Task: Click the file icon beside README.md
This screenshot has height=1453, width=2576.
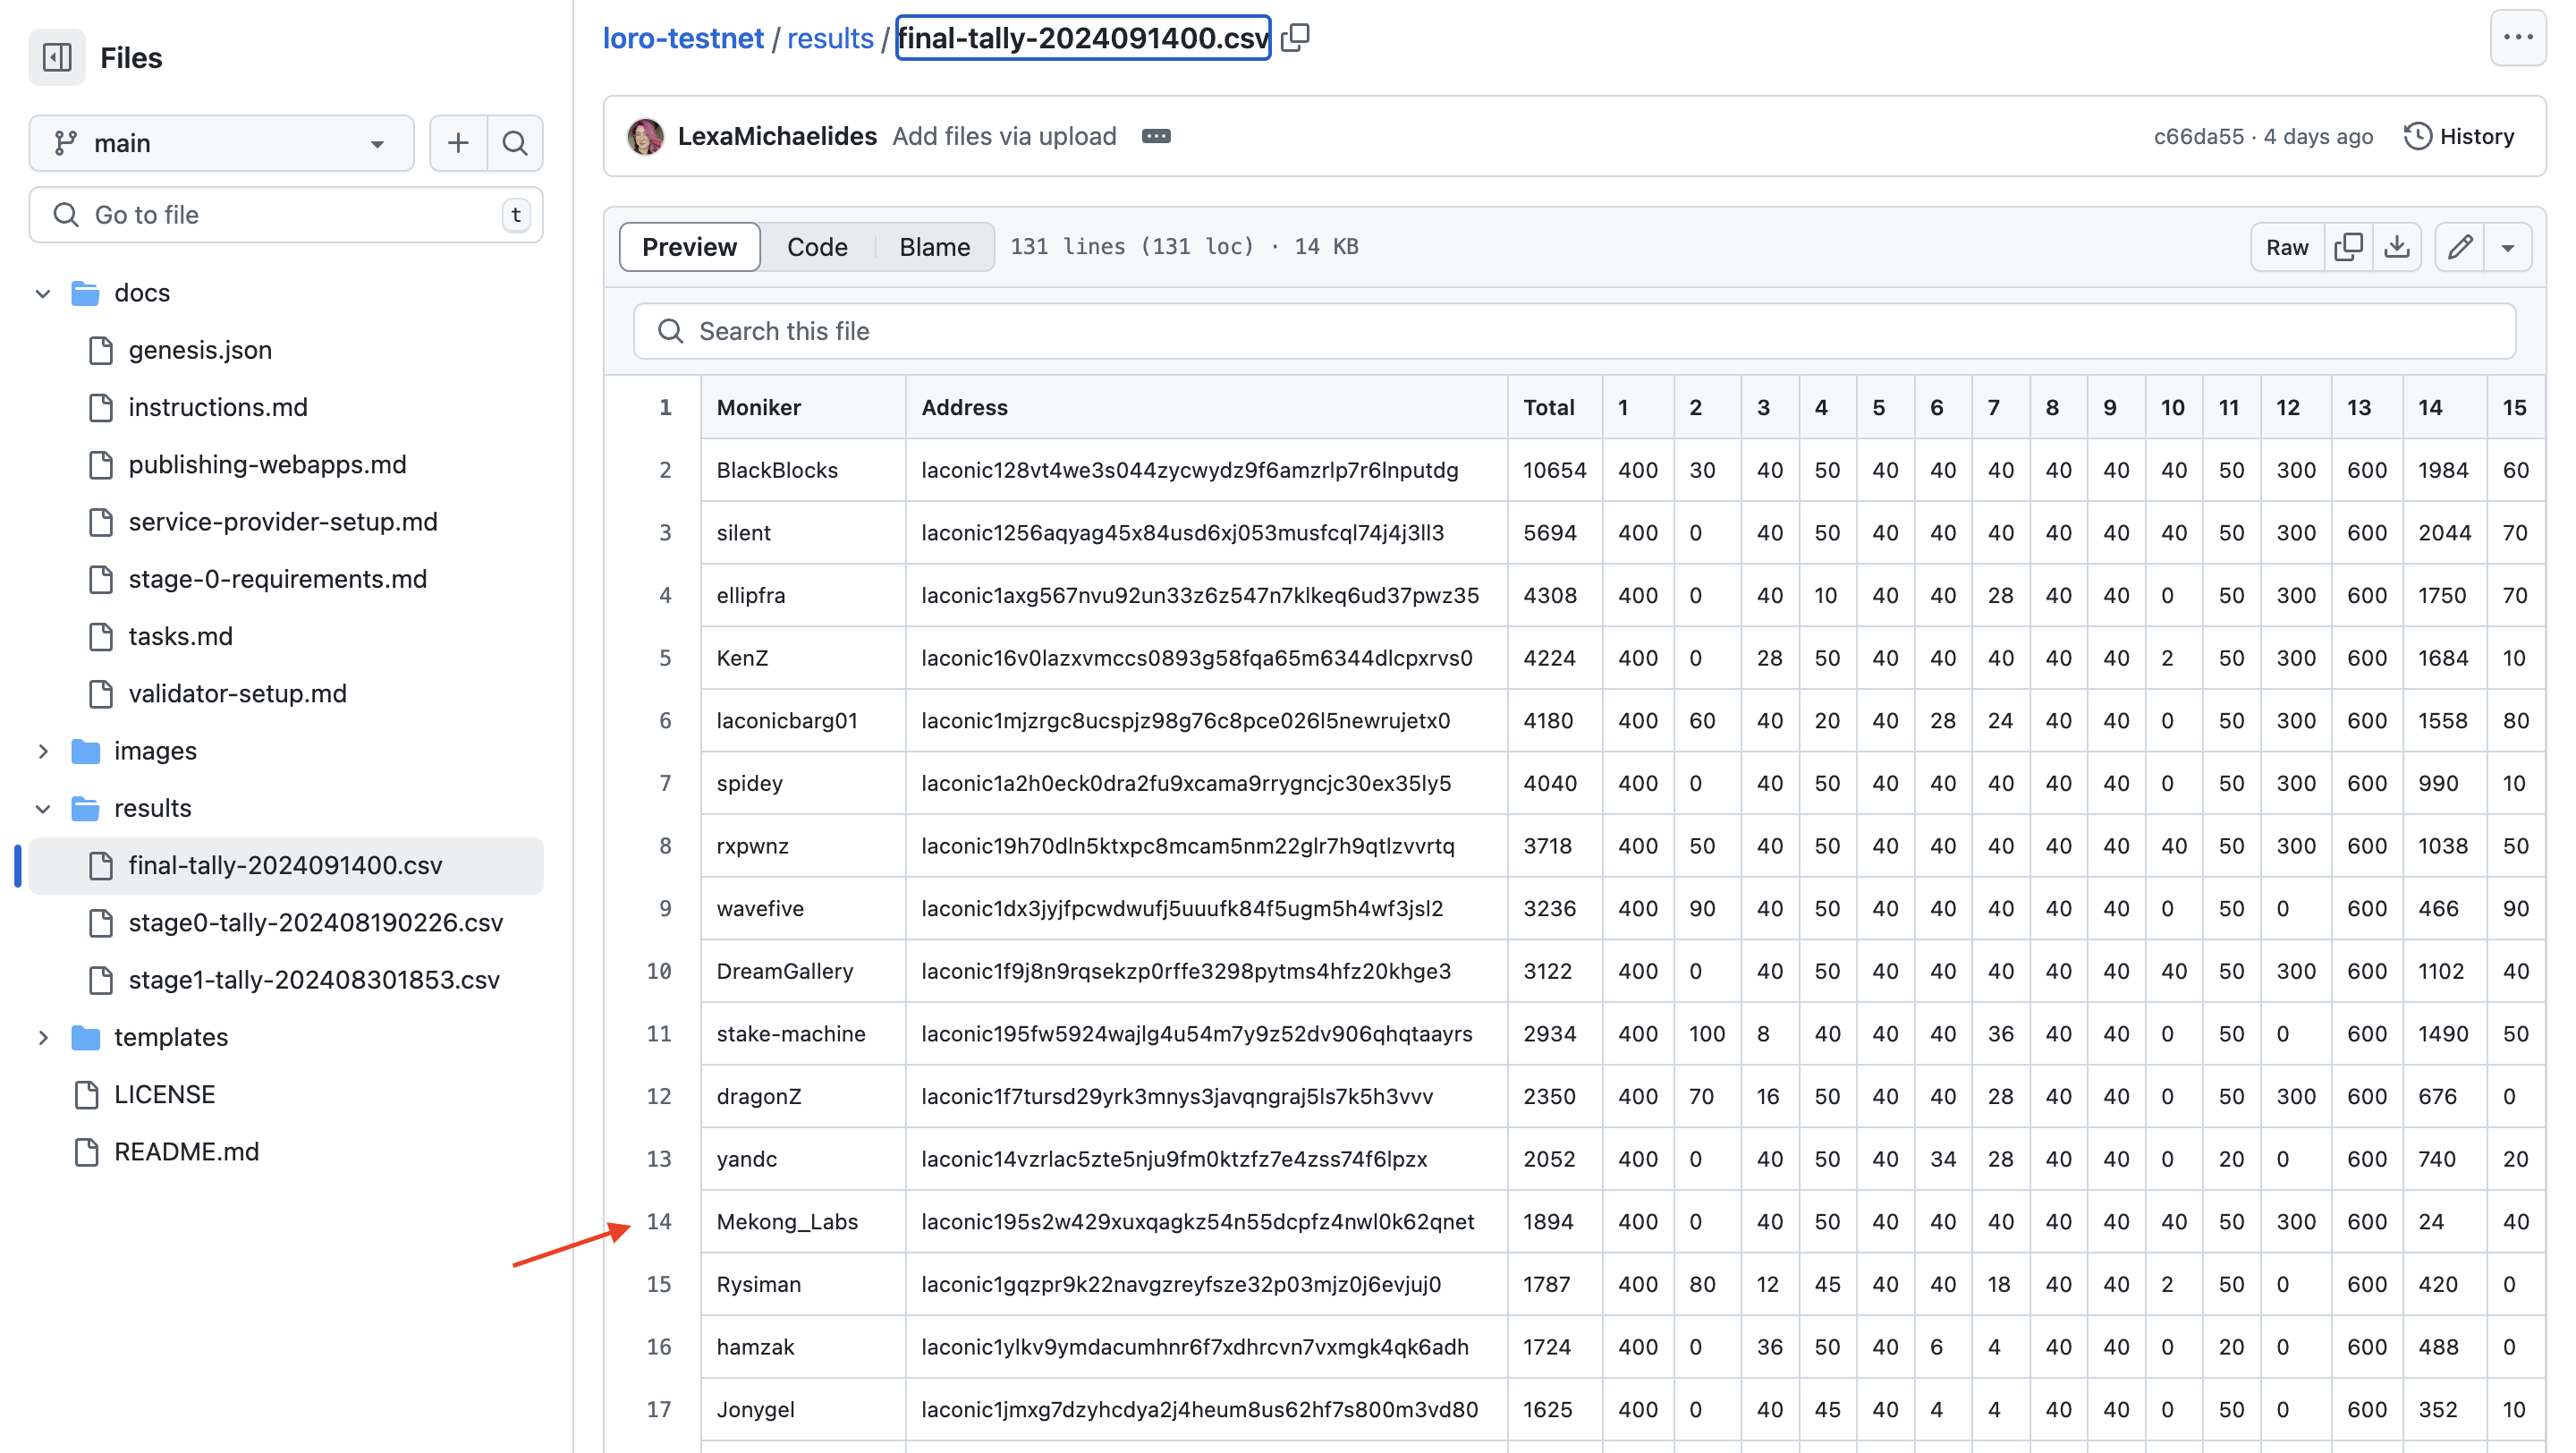Action: click(x=87, y=1151)
